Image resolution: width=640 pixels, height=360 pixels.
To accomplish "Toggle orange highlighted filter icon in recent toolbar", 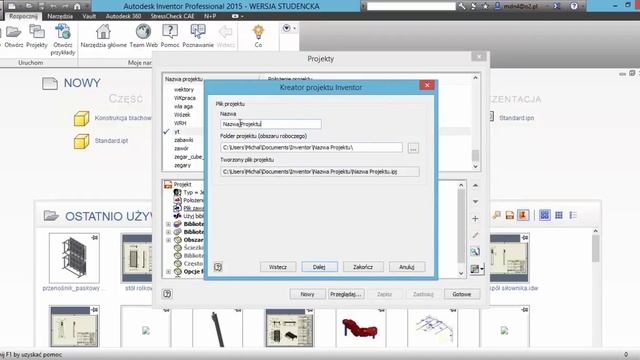I will pyautogui.click(x=523, y=215).
